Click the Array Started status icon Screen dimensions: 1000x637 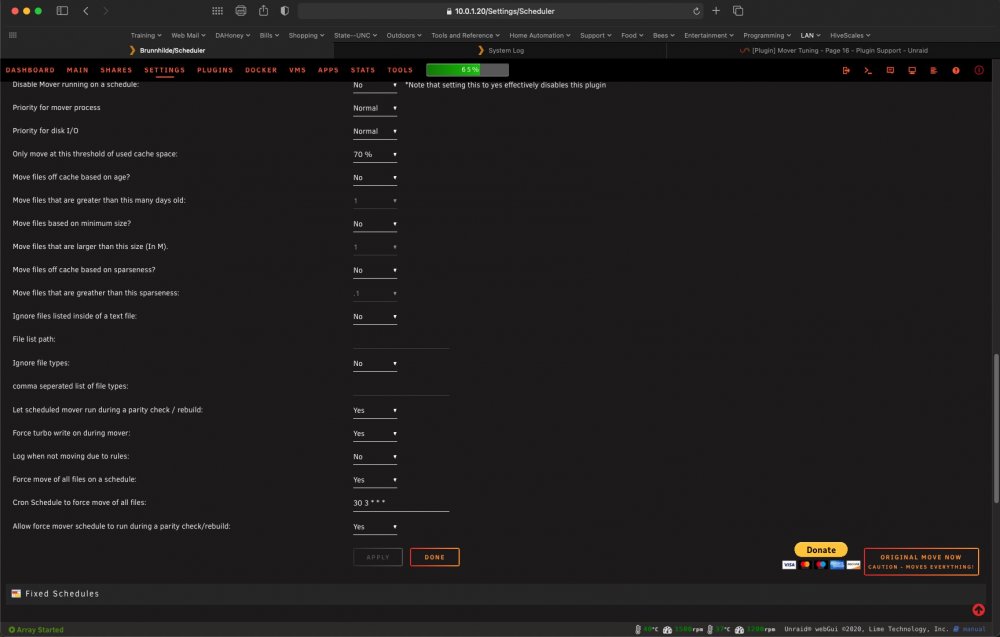(11, 629)
